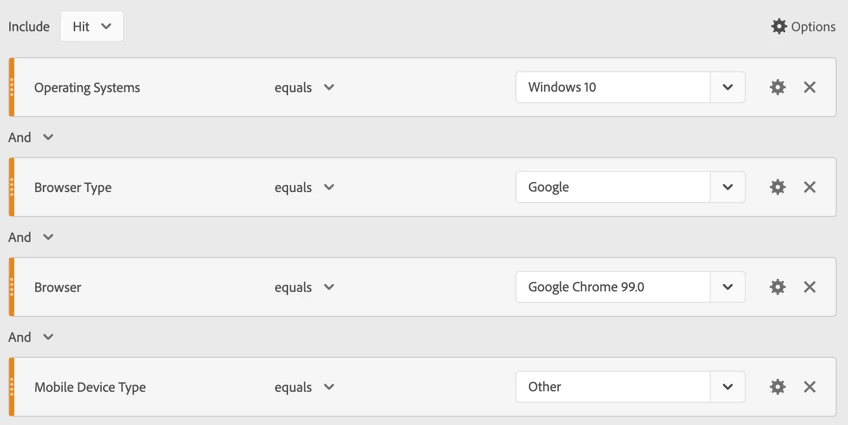Remove the Mobile Device Type rule
The width and height of the screenshot is (848, 425).
click(810, 387)
